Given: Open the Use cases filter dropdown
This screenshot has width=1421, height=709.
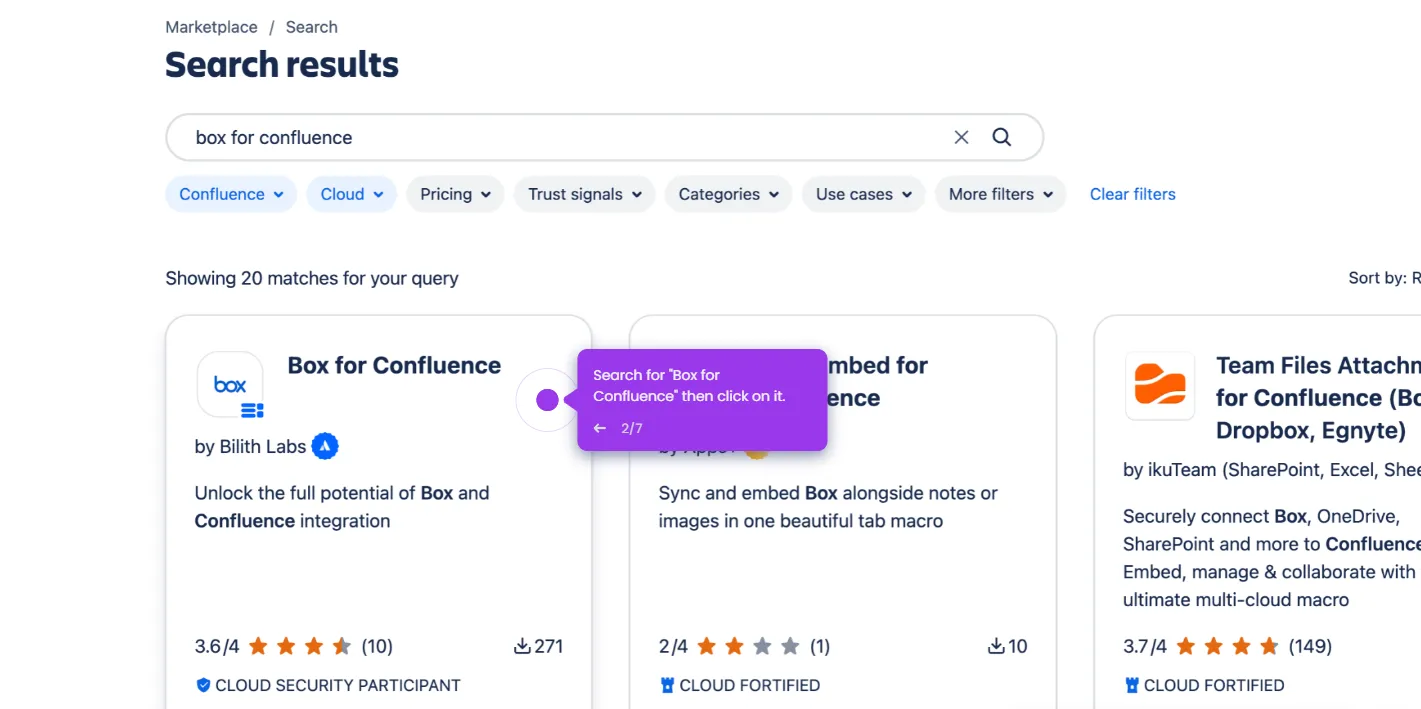Looking at the screenshot, I should [864, 194].
